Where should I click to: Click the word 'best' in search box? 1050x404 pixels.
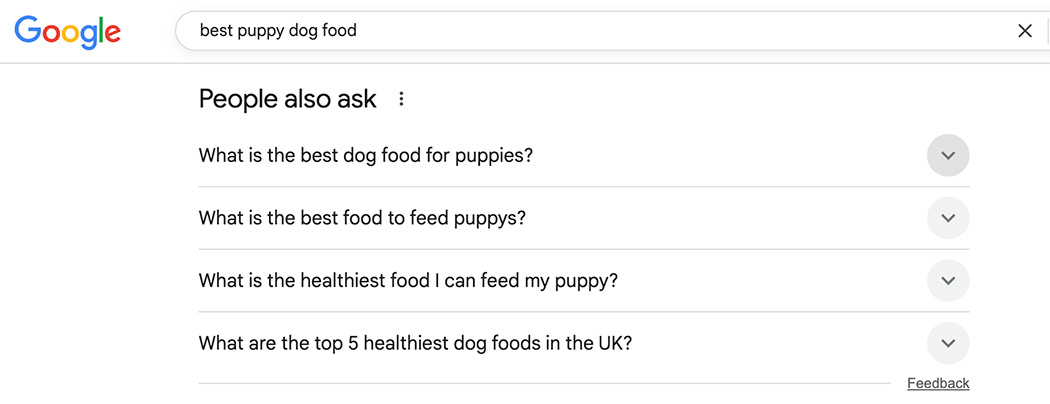pyautogui.click(x=214, y=31)
